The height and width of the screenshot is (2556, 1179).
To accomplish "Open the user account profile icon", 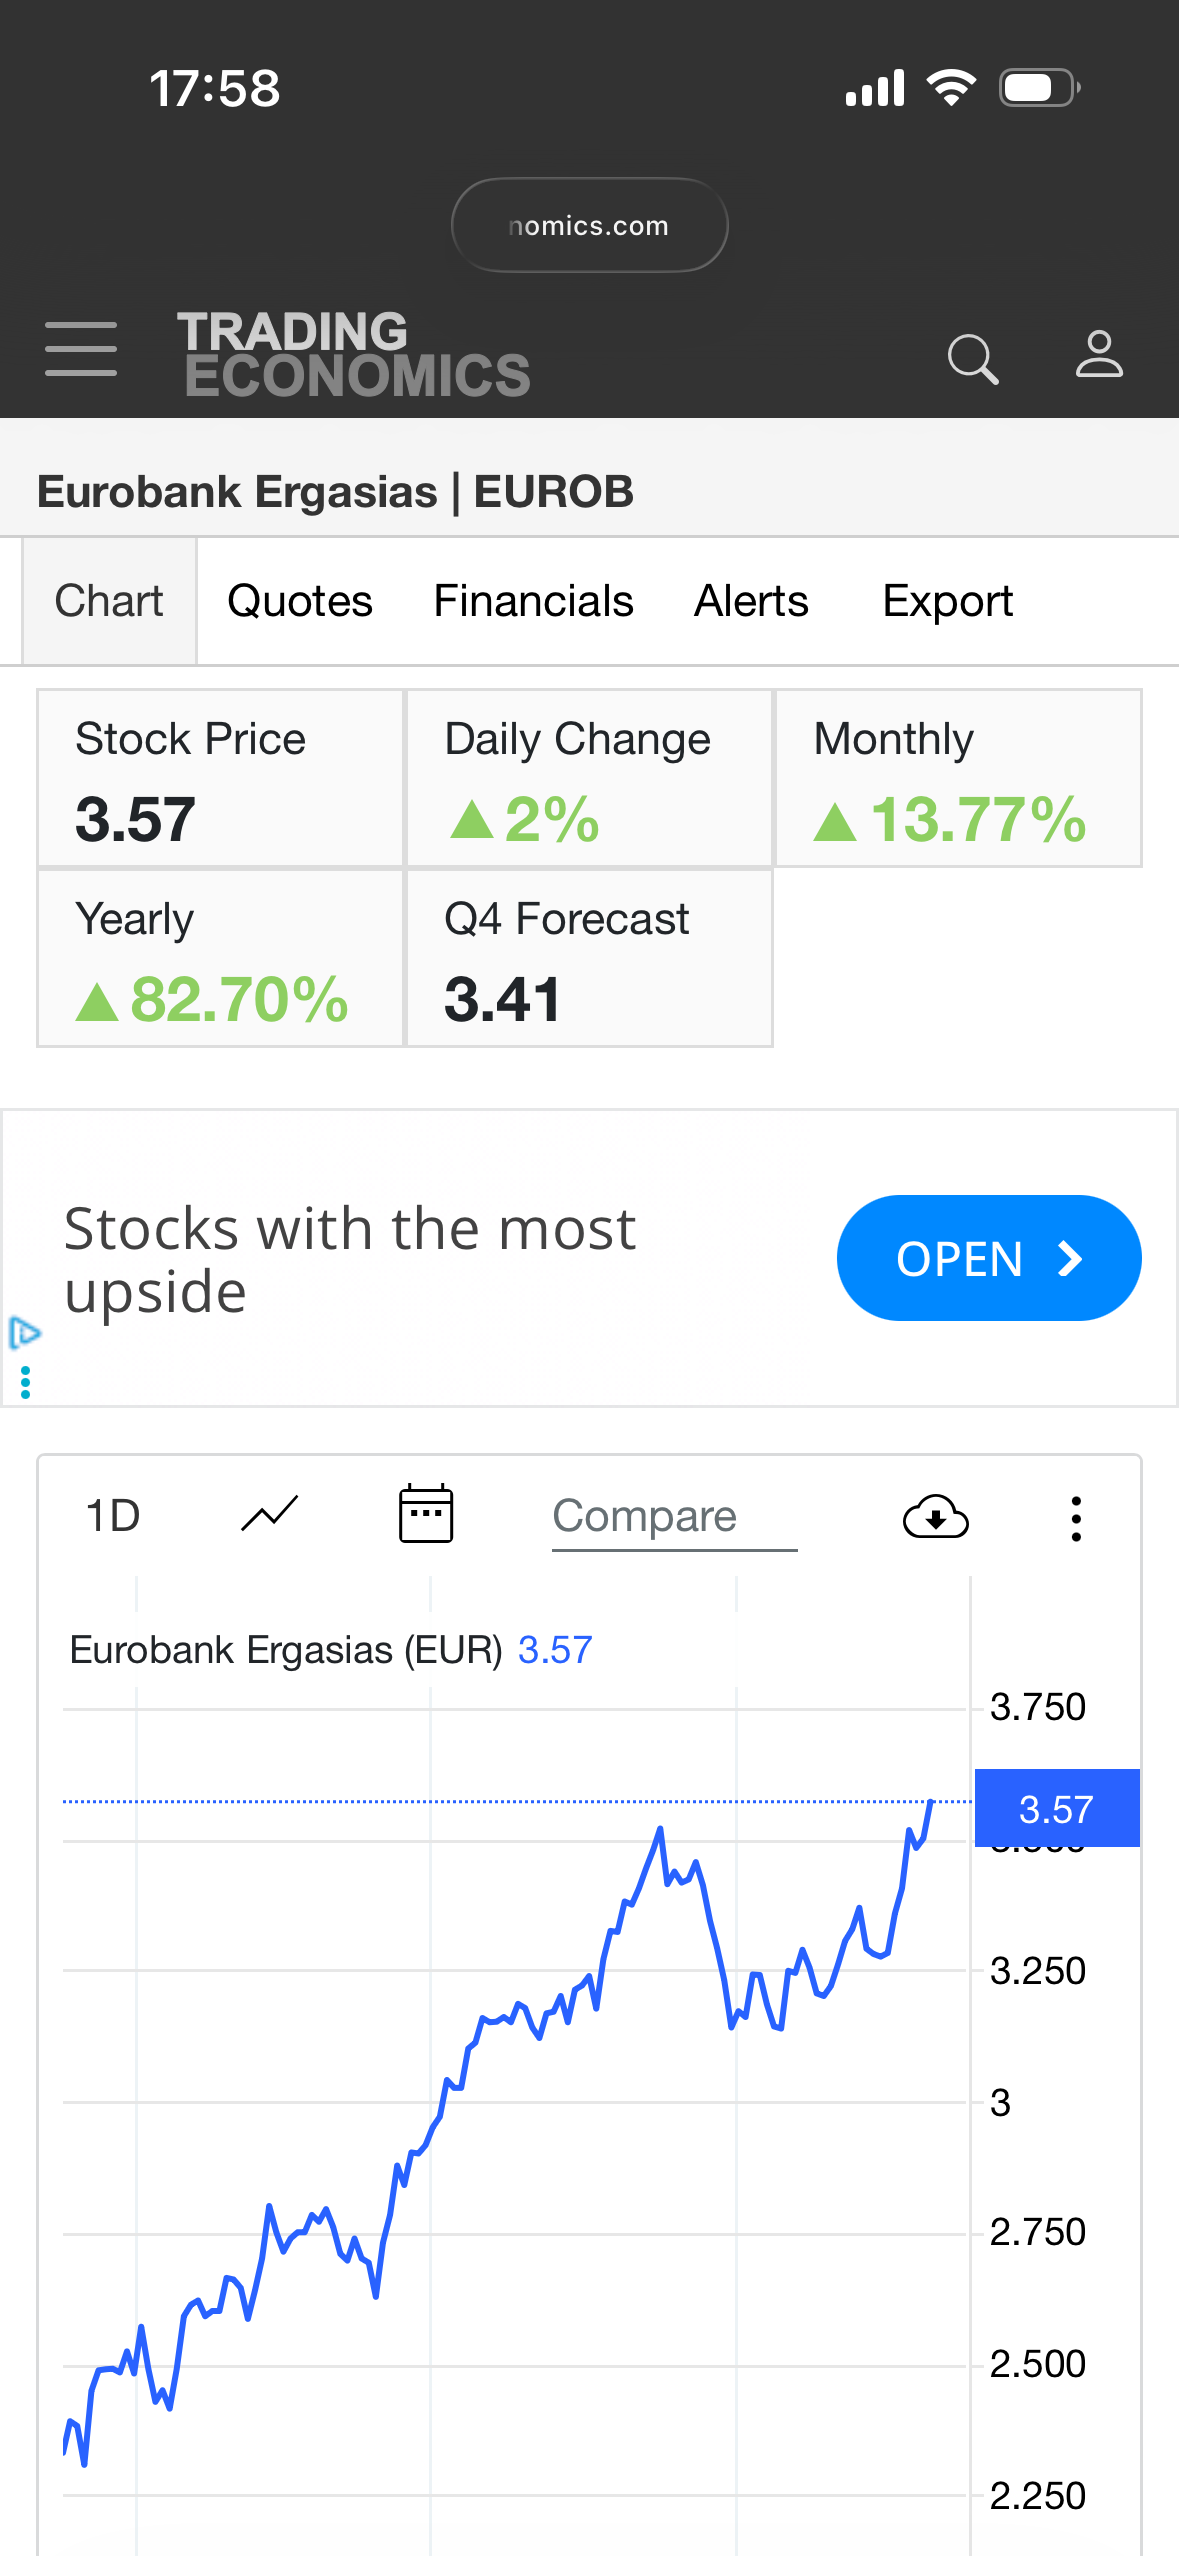I will (x=1099, y=355).
